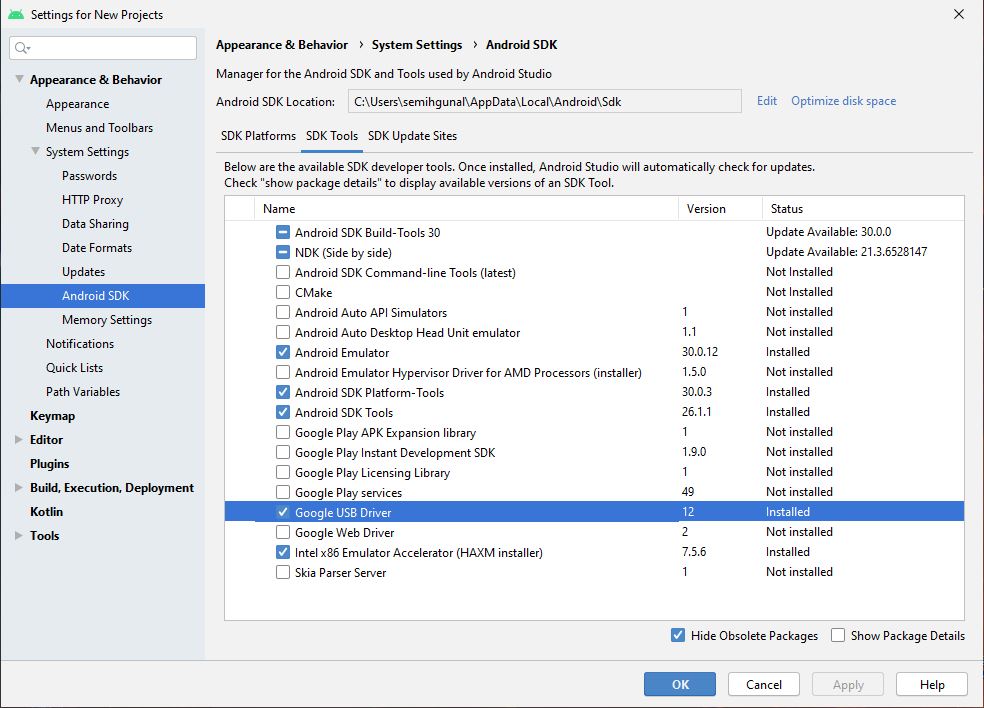Viewport: 984px width, 708px height.
Task: Click 'Update Available: 21.3.6528147' status
Action: (846, 252)
